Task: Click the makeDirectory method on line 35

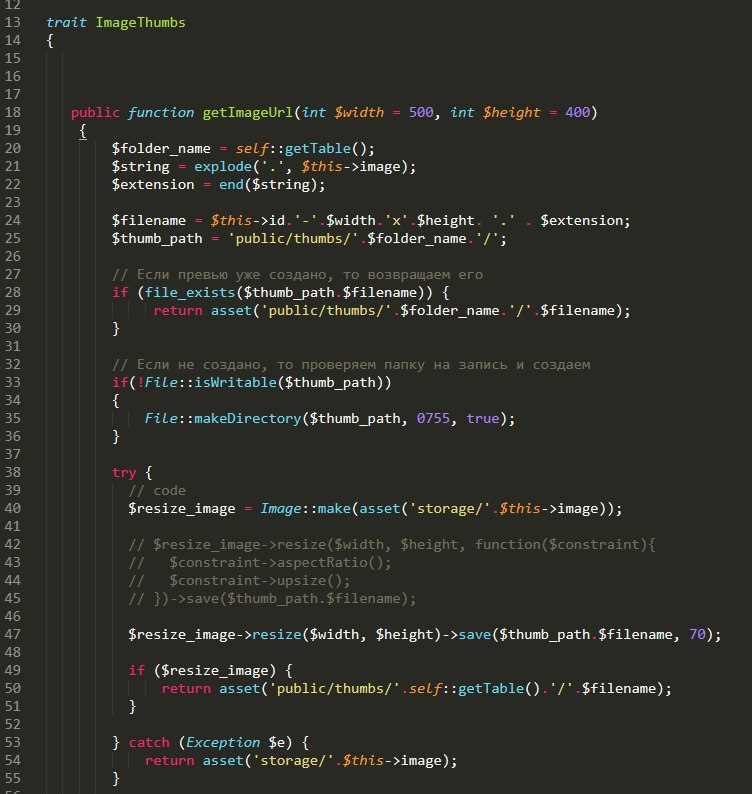Action: pyautogui.click(x=248, y=419)
